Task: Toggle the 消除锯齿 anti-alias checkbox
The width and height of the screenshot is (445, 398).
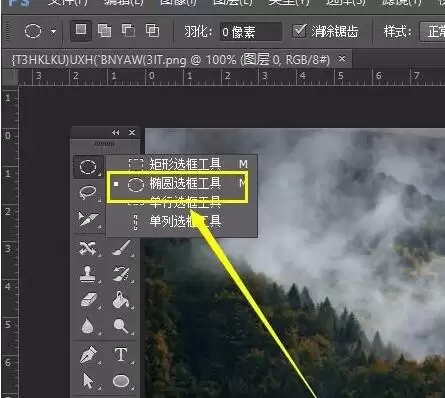Action: (299, 31)
